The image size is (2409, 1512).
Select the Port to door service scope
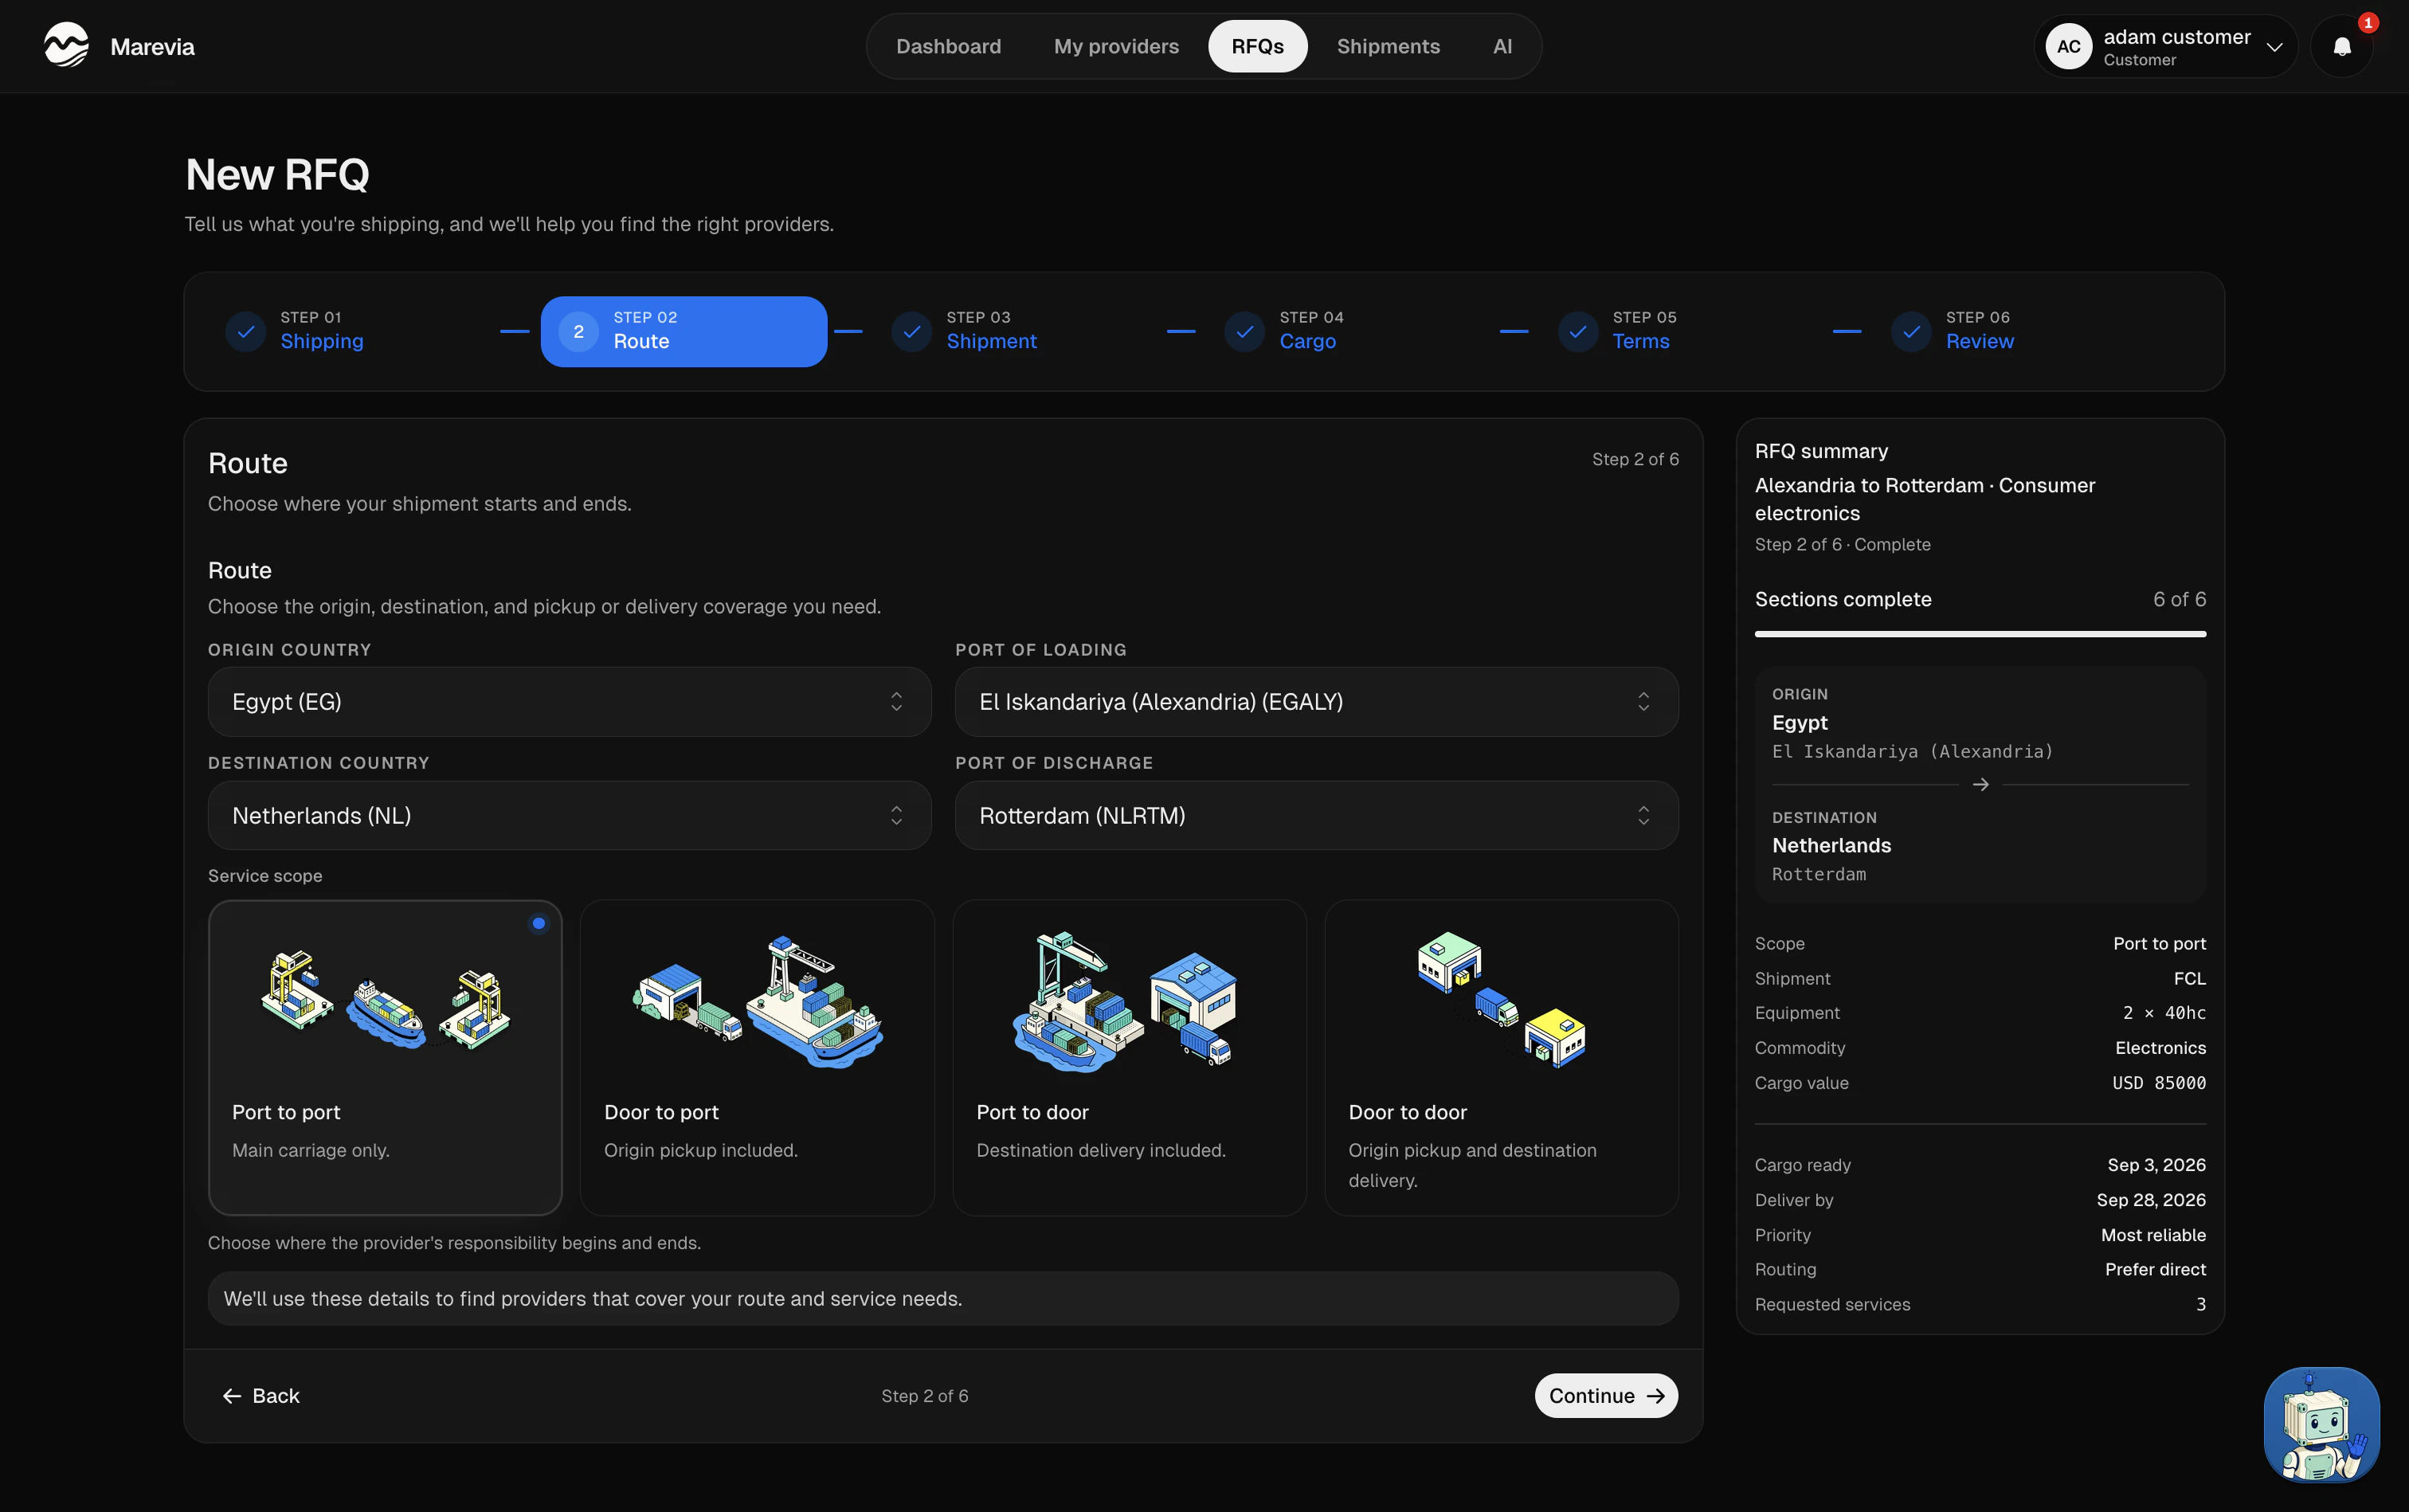(1129, 1058)
